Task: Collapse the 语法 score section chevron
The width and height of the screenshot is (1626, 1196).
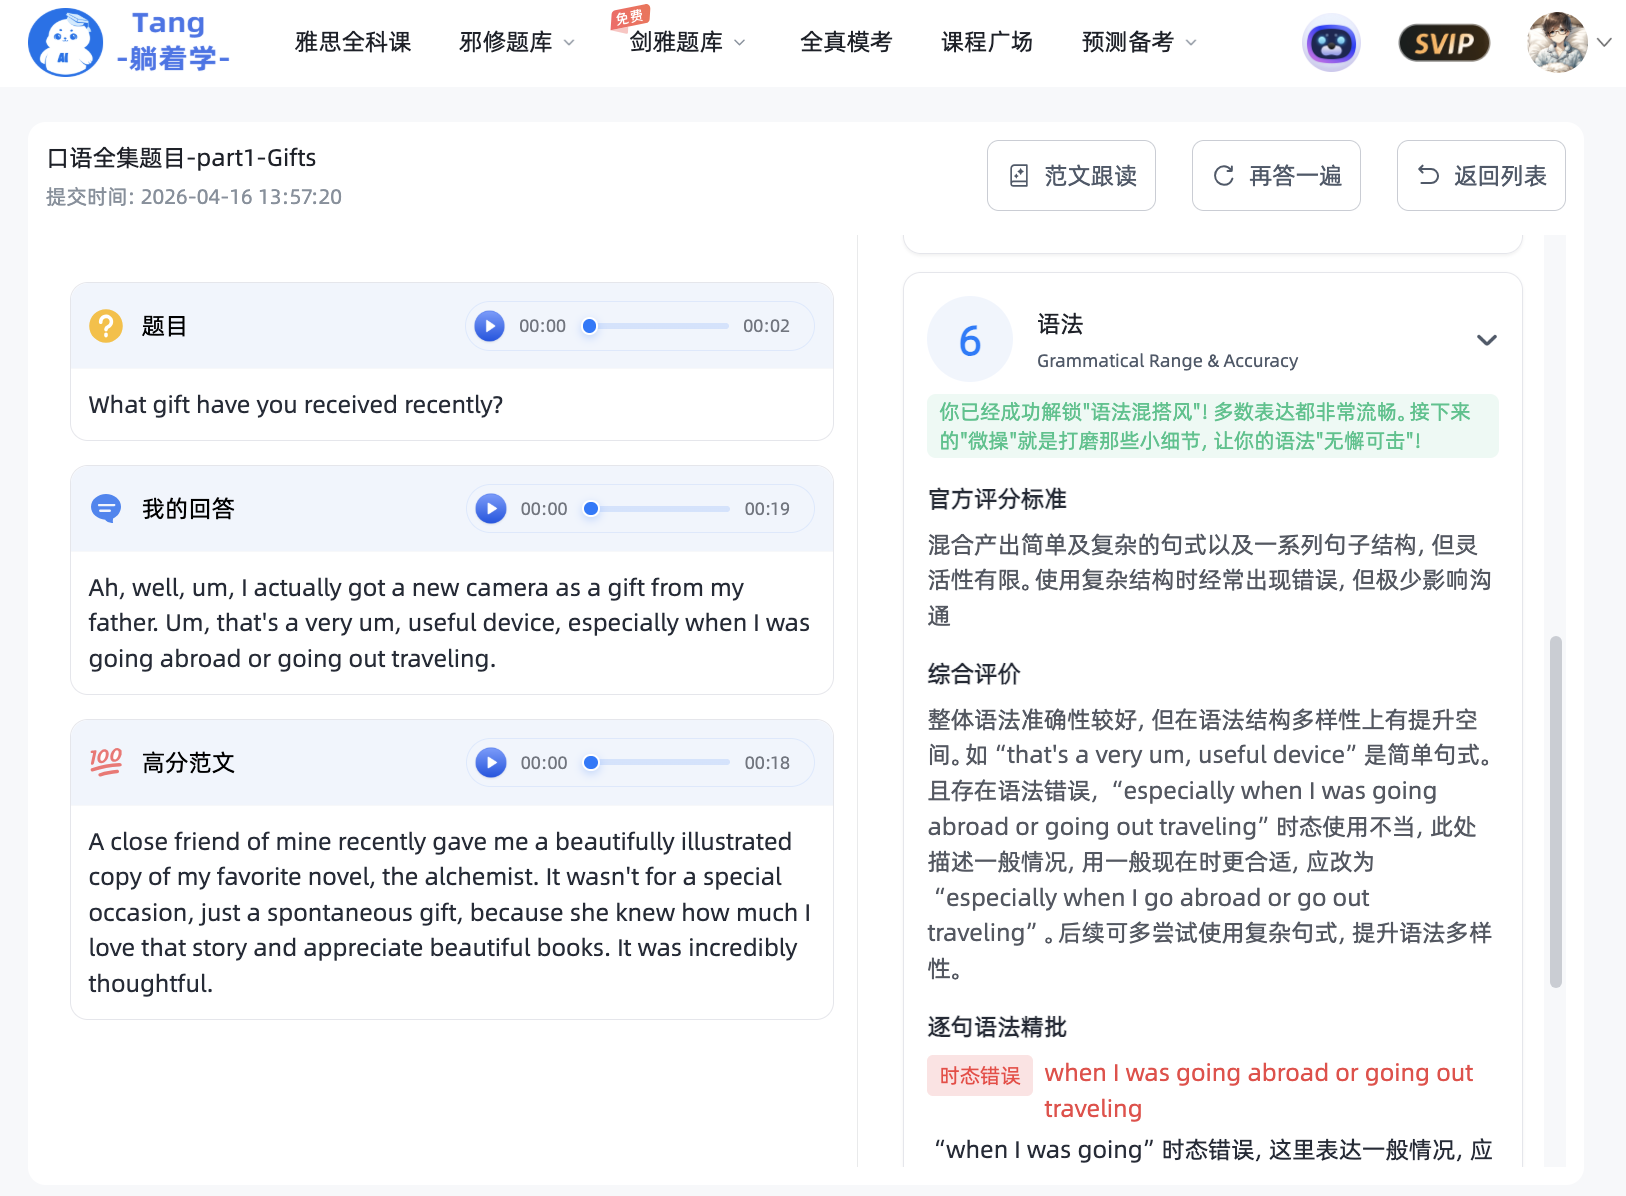Action: 1487,340
